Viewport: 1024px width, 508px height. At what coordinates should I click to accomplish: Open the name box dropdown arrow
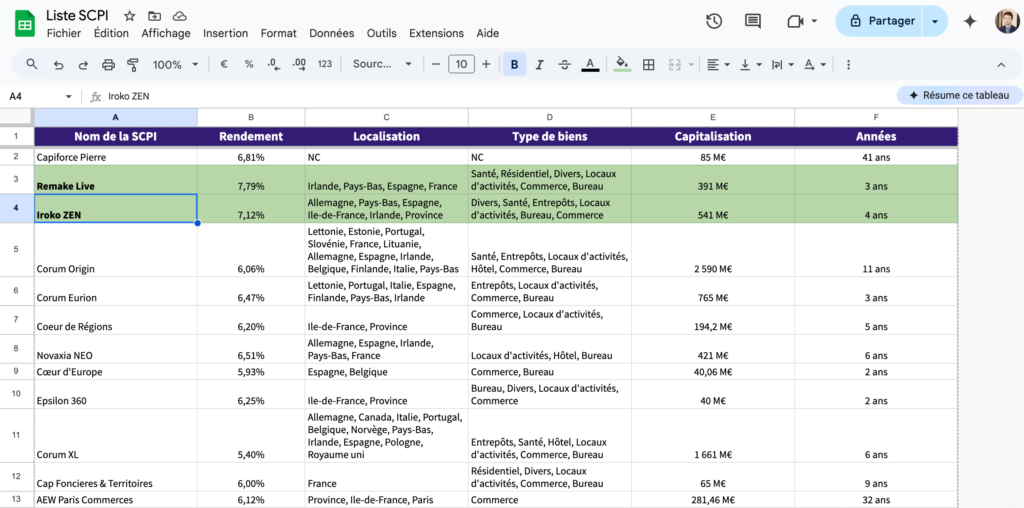(x=69, y=97)
